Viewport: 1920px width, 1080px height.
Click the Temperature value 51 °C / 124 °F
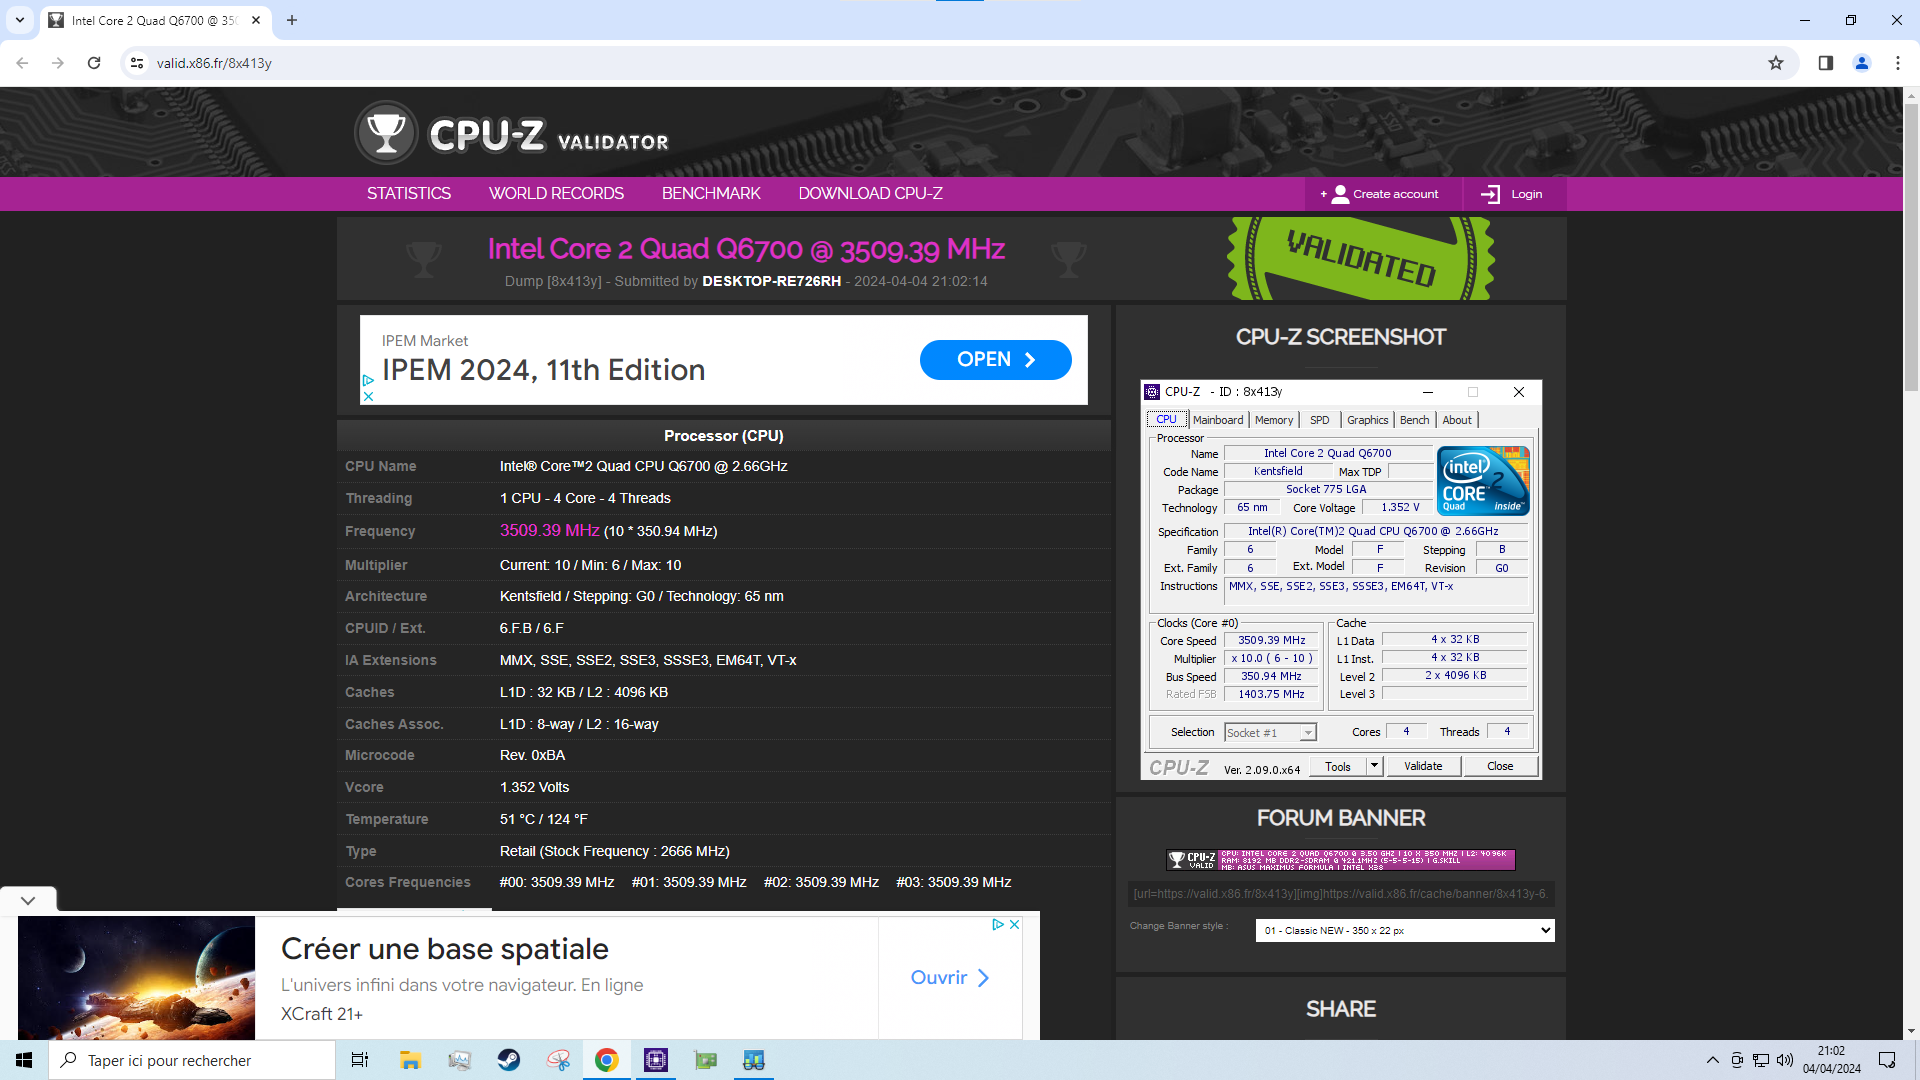543,819
